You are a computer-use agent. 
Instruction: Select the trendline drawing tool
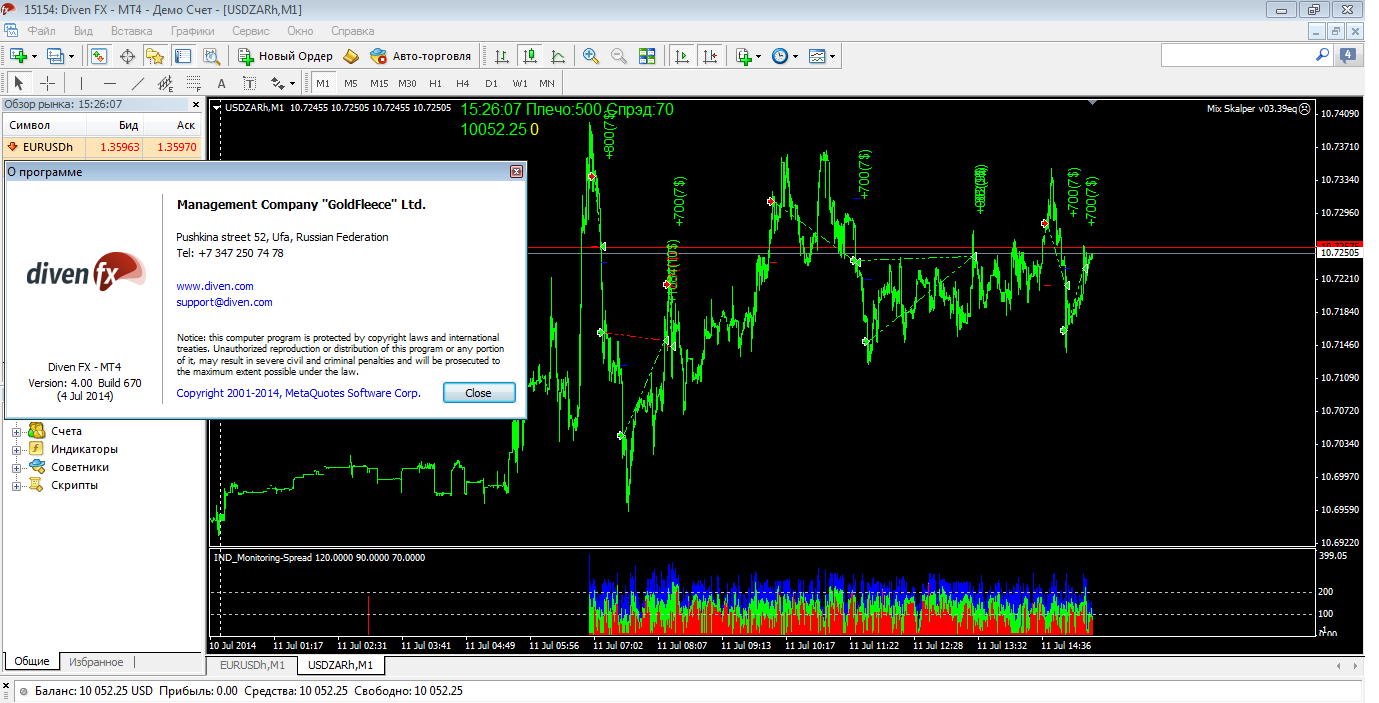[x=138, y=83]
